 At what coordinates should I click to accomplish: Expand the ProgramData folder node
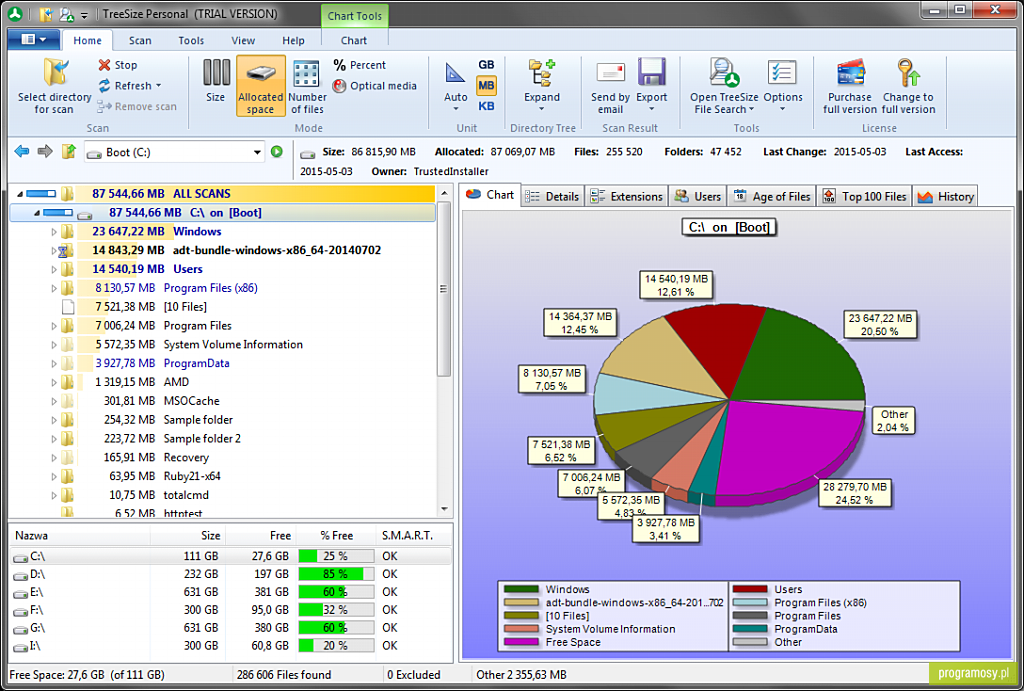click(54, 363)
